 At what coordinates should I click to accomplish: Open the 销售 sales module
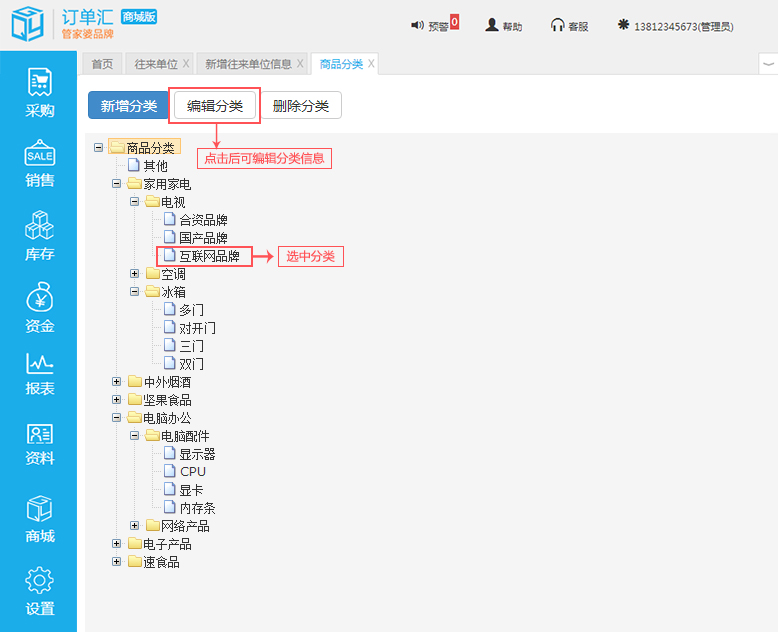(x=39, y=163)
